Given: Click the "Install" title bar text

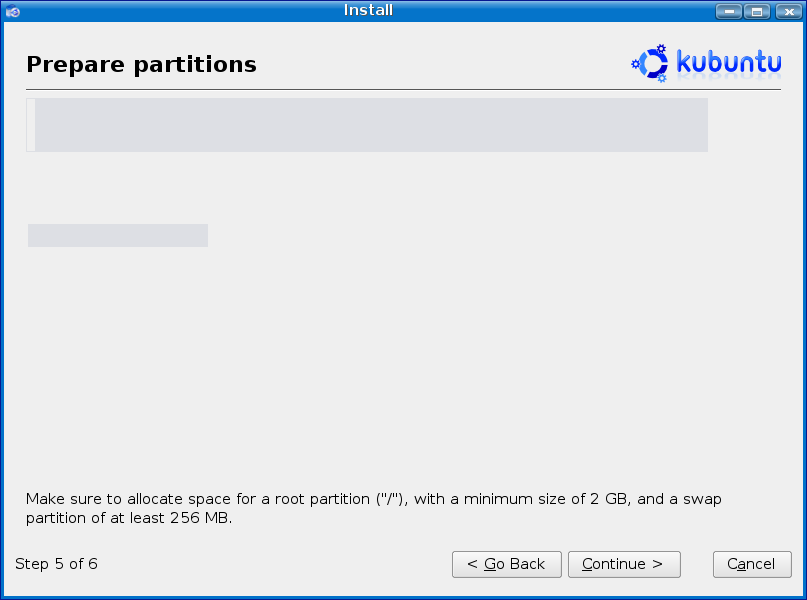Looking at the screenshot, I should point(368,10).
